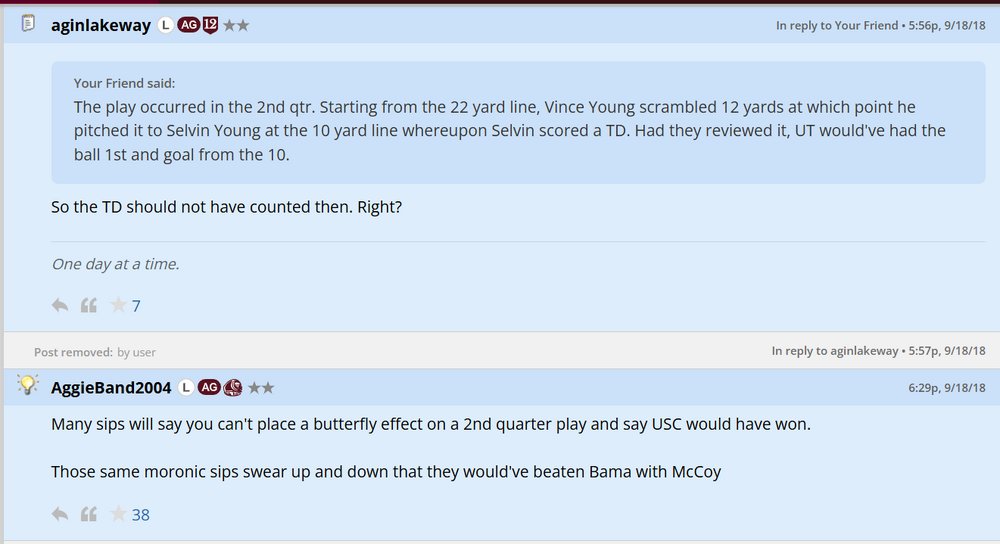Click the AG badge next to AggieBand2004
This screenshot has width=1000, height=544.
point(209,388)
